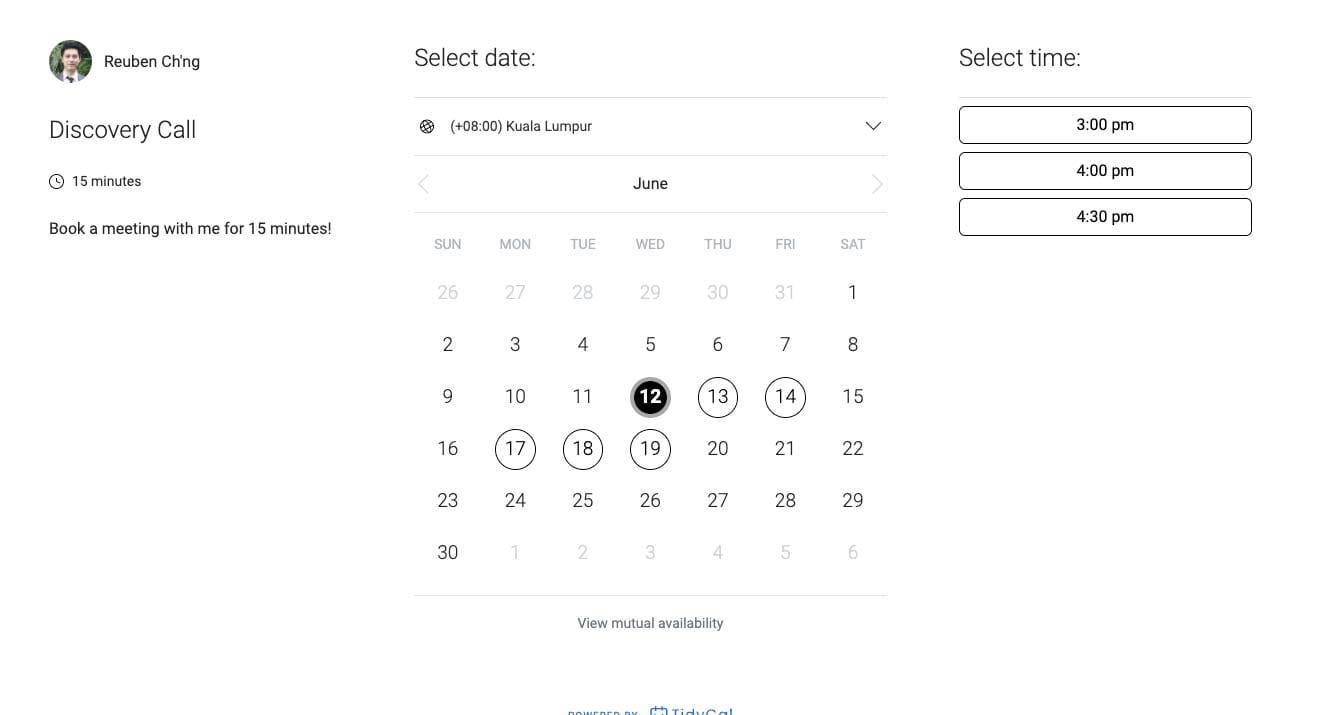The width and height of the screenshot is (1325, 715).
Task: Select June 19 on the calendar
Action: (x=650, y=449)
